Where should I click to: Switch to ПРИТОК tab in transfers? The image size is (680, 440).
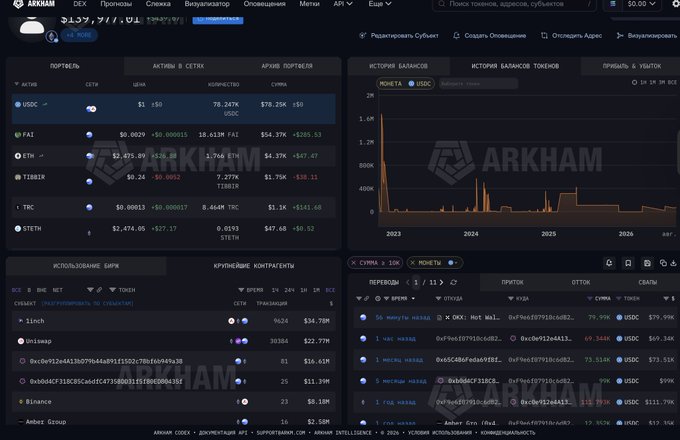point(512,282)
